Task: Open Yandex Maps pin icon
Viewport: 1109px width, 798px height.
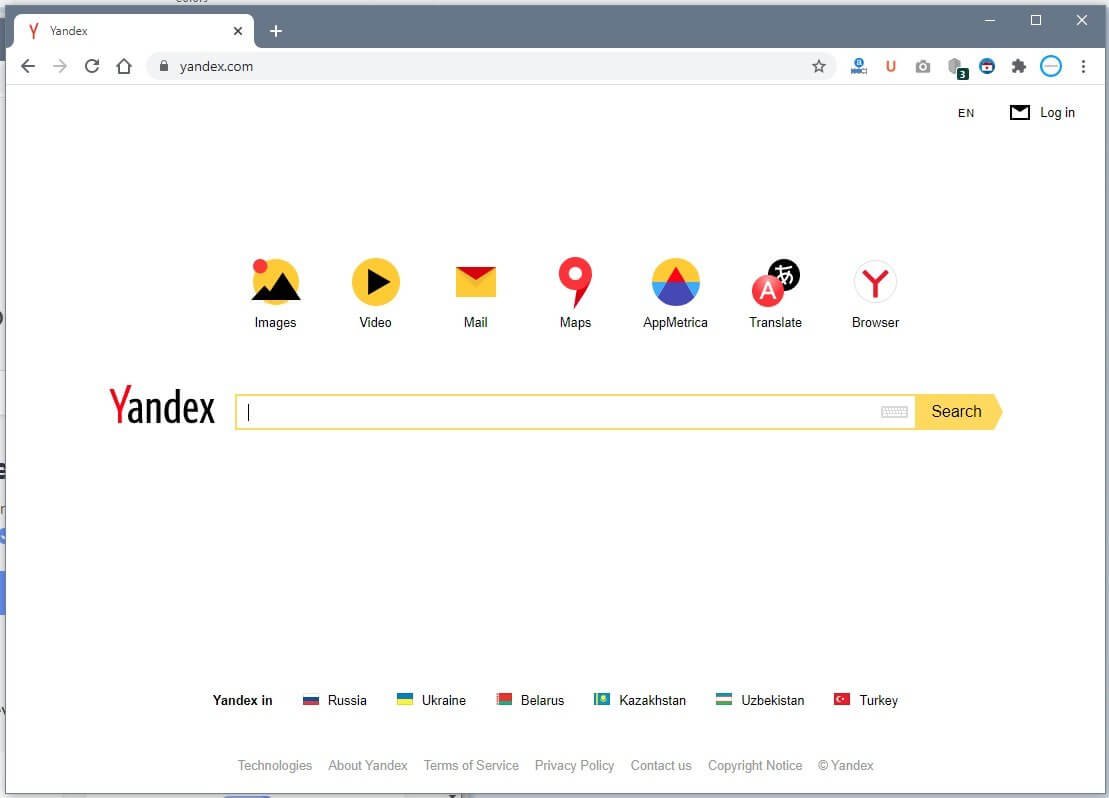Action: coord(575,282)
